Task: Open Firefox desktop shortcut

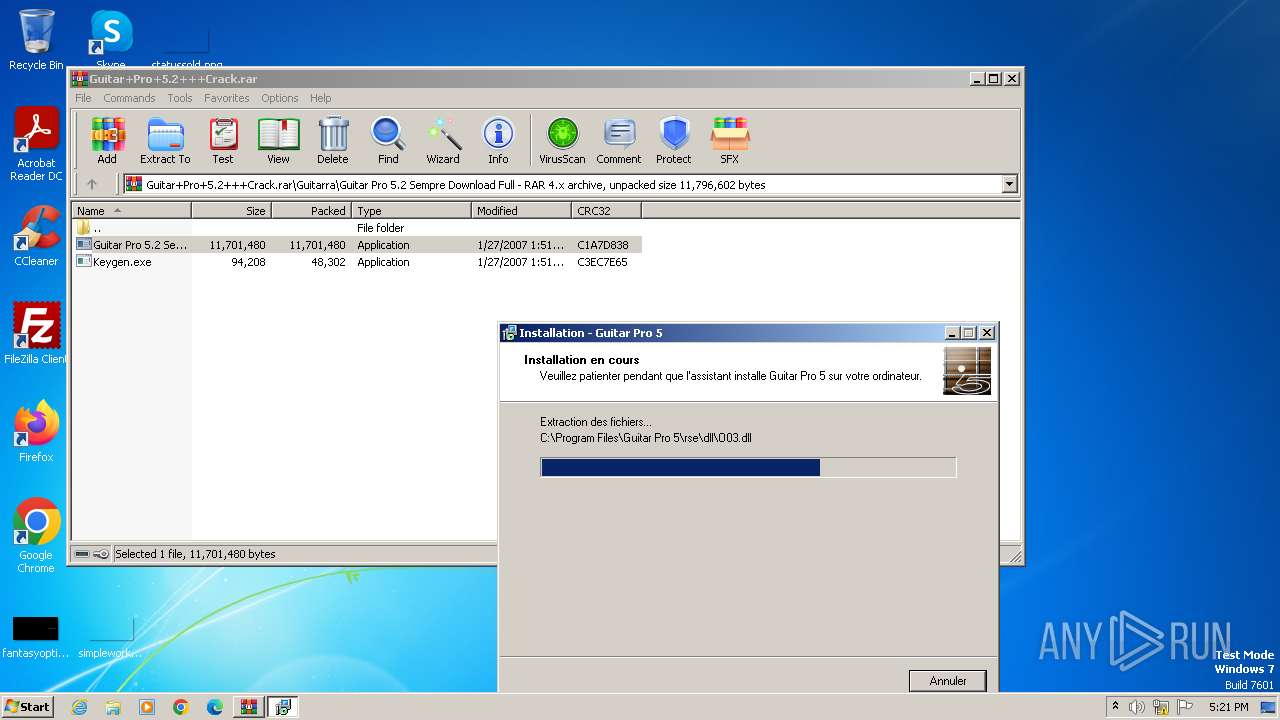Action: point(36,432)
